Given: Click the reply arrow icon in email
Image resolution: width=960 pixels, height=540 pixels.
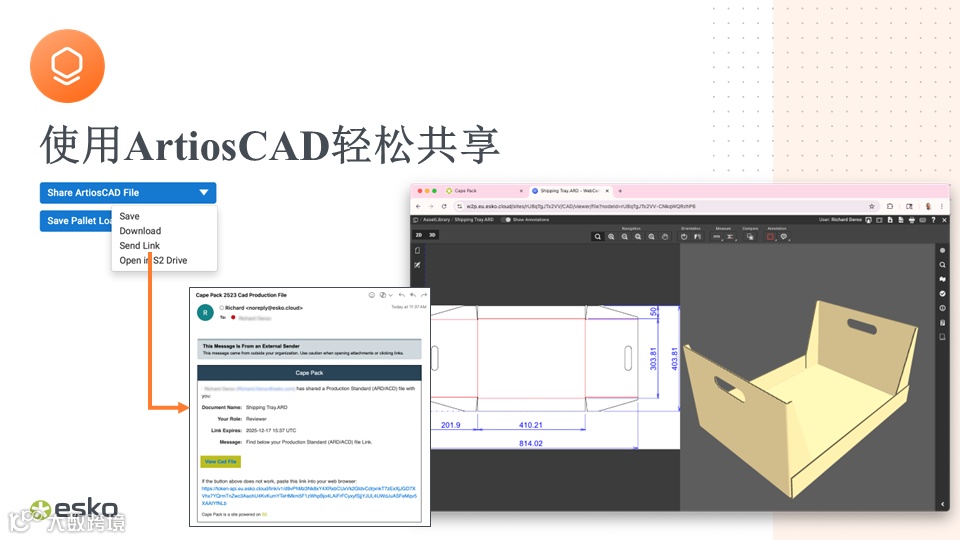Looking at the screenshot, I should pos(402,295).
